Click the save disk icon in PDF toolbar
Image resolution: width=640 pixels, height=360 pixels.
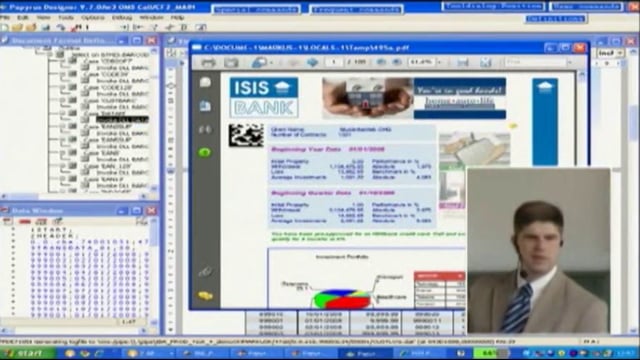(463, 62)
